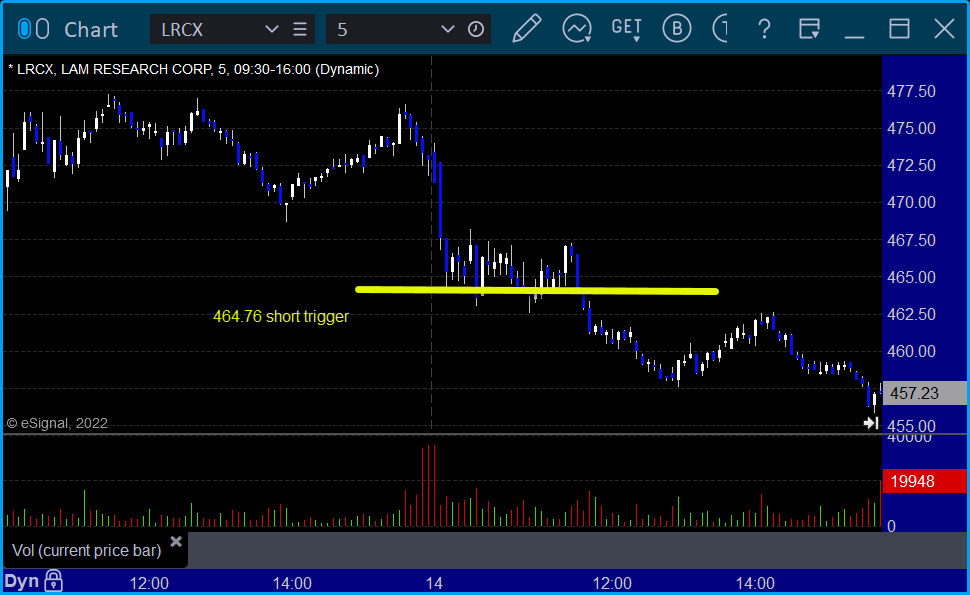This screenshot has height=595, width=970.
Task: Minimize the chart window
Action: [x=854, y=36]
